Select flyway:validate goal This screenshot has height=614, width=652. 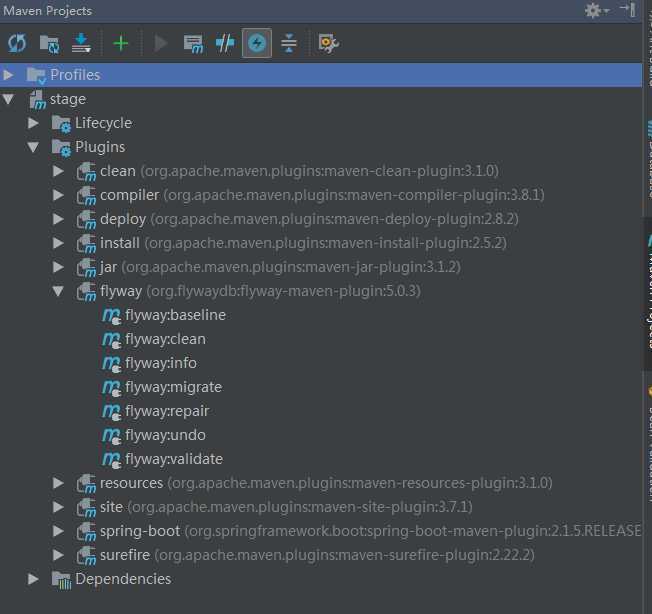click(x=174, y=459)
